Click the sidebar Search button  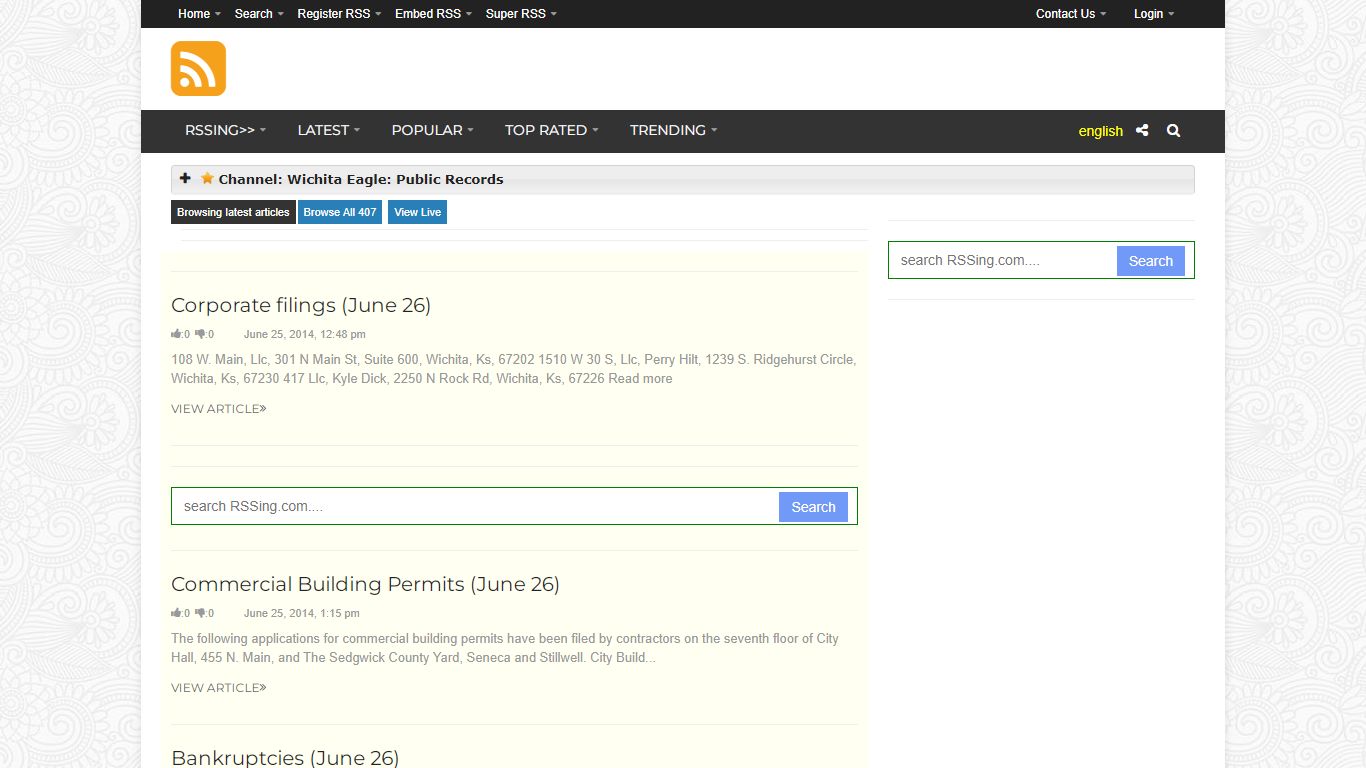pyautogui.click(x=1150, y=261)
